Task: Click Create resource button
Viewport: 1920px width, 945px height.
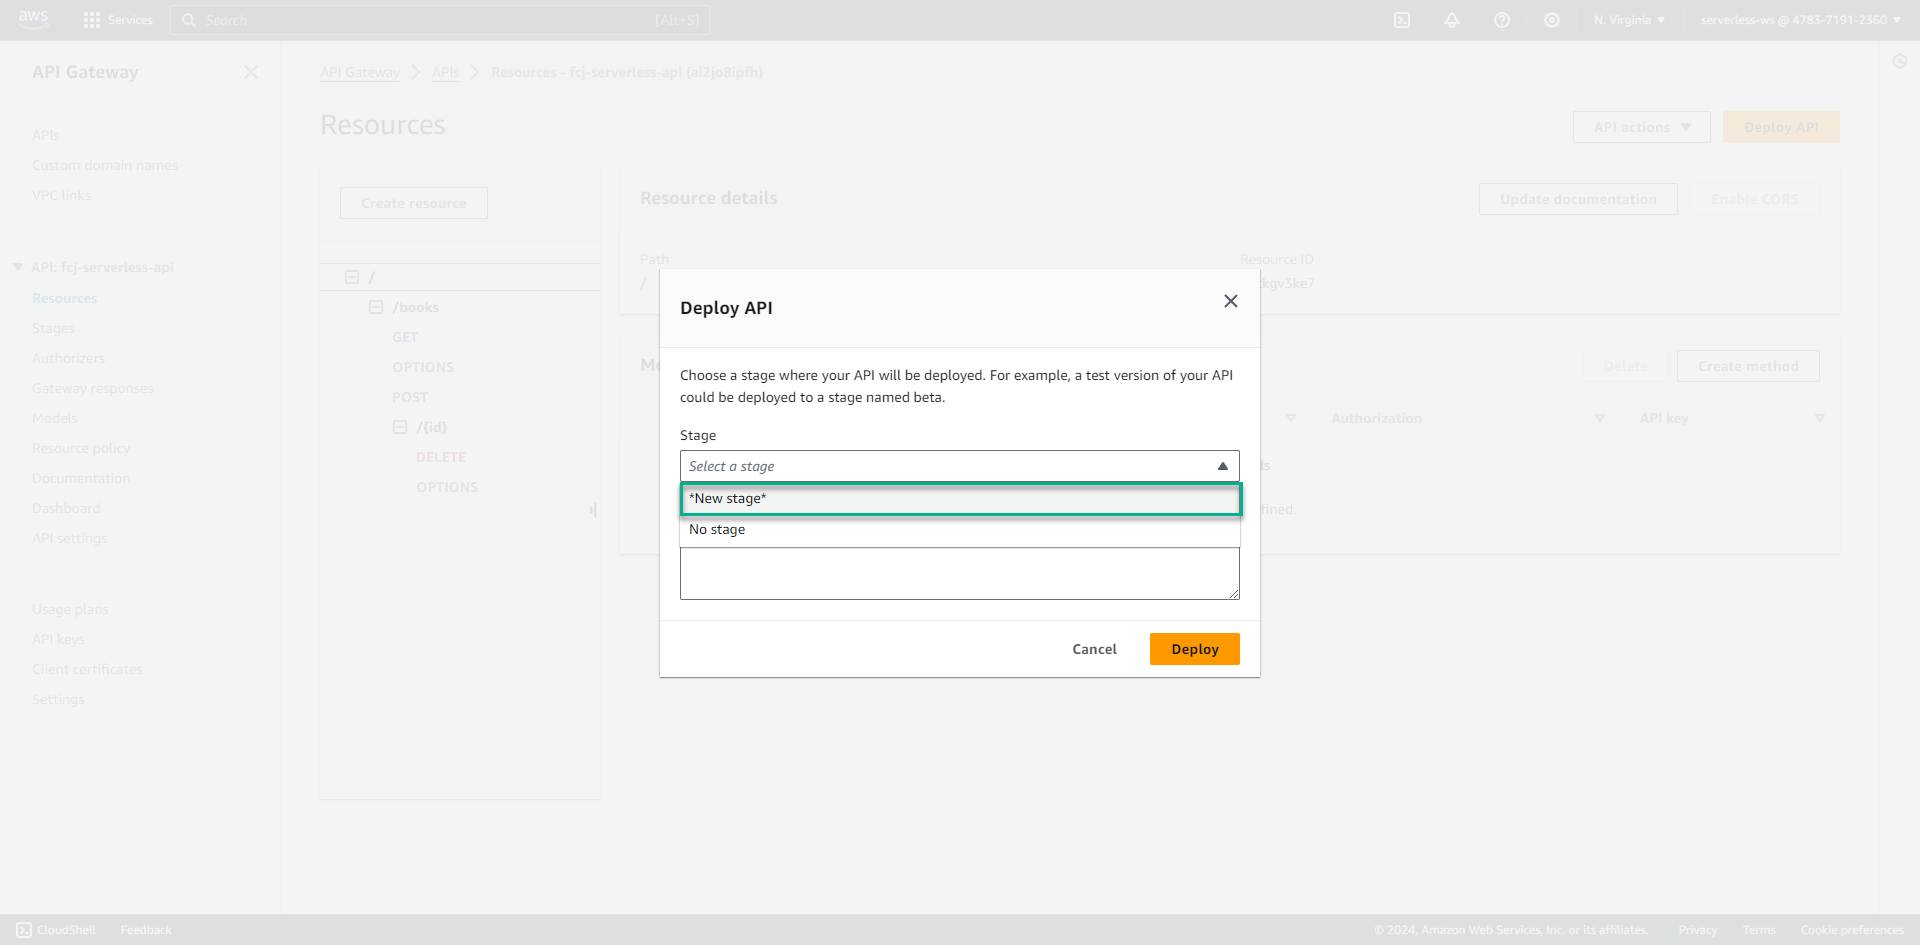Action: pos(414,203)
